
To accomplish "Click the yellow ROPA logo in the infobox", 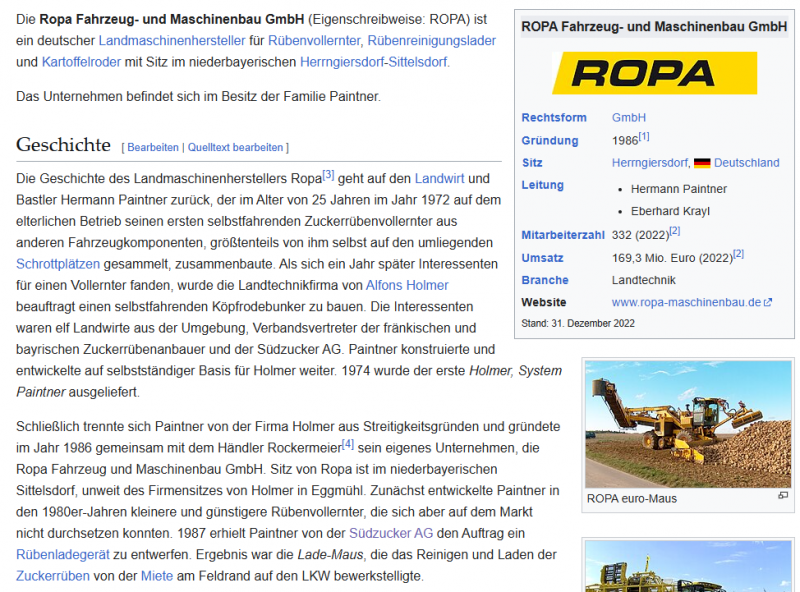I will [653, 73].
